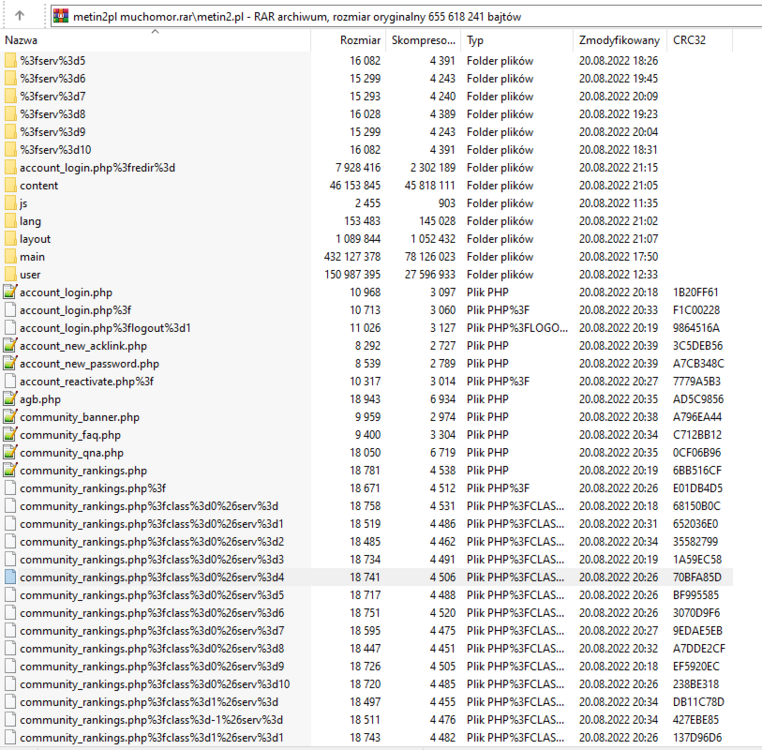This screenshot has height=750, width=762.
Task: Click the community_rankings.php file icon
Action: [x=10, y=471]
